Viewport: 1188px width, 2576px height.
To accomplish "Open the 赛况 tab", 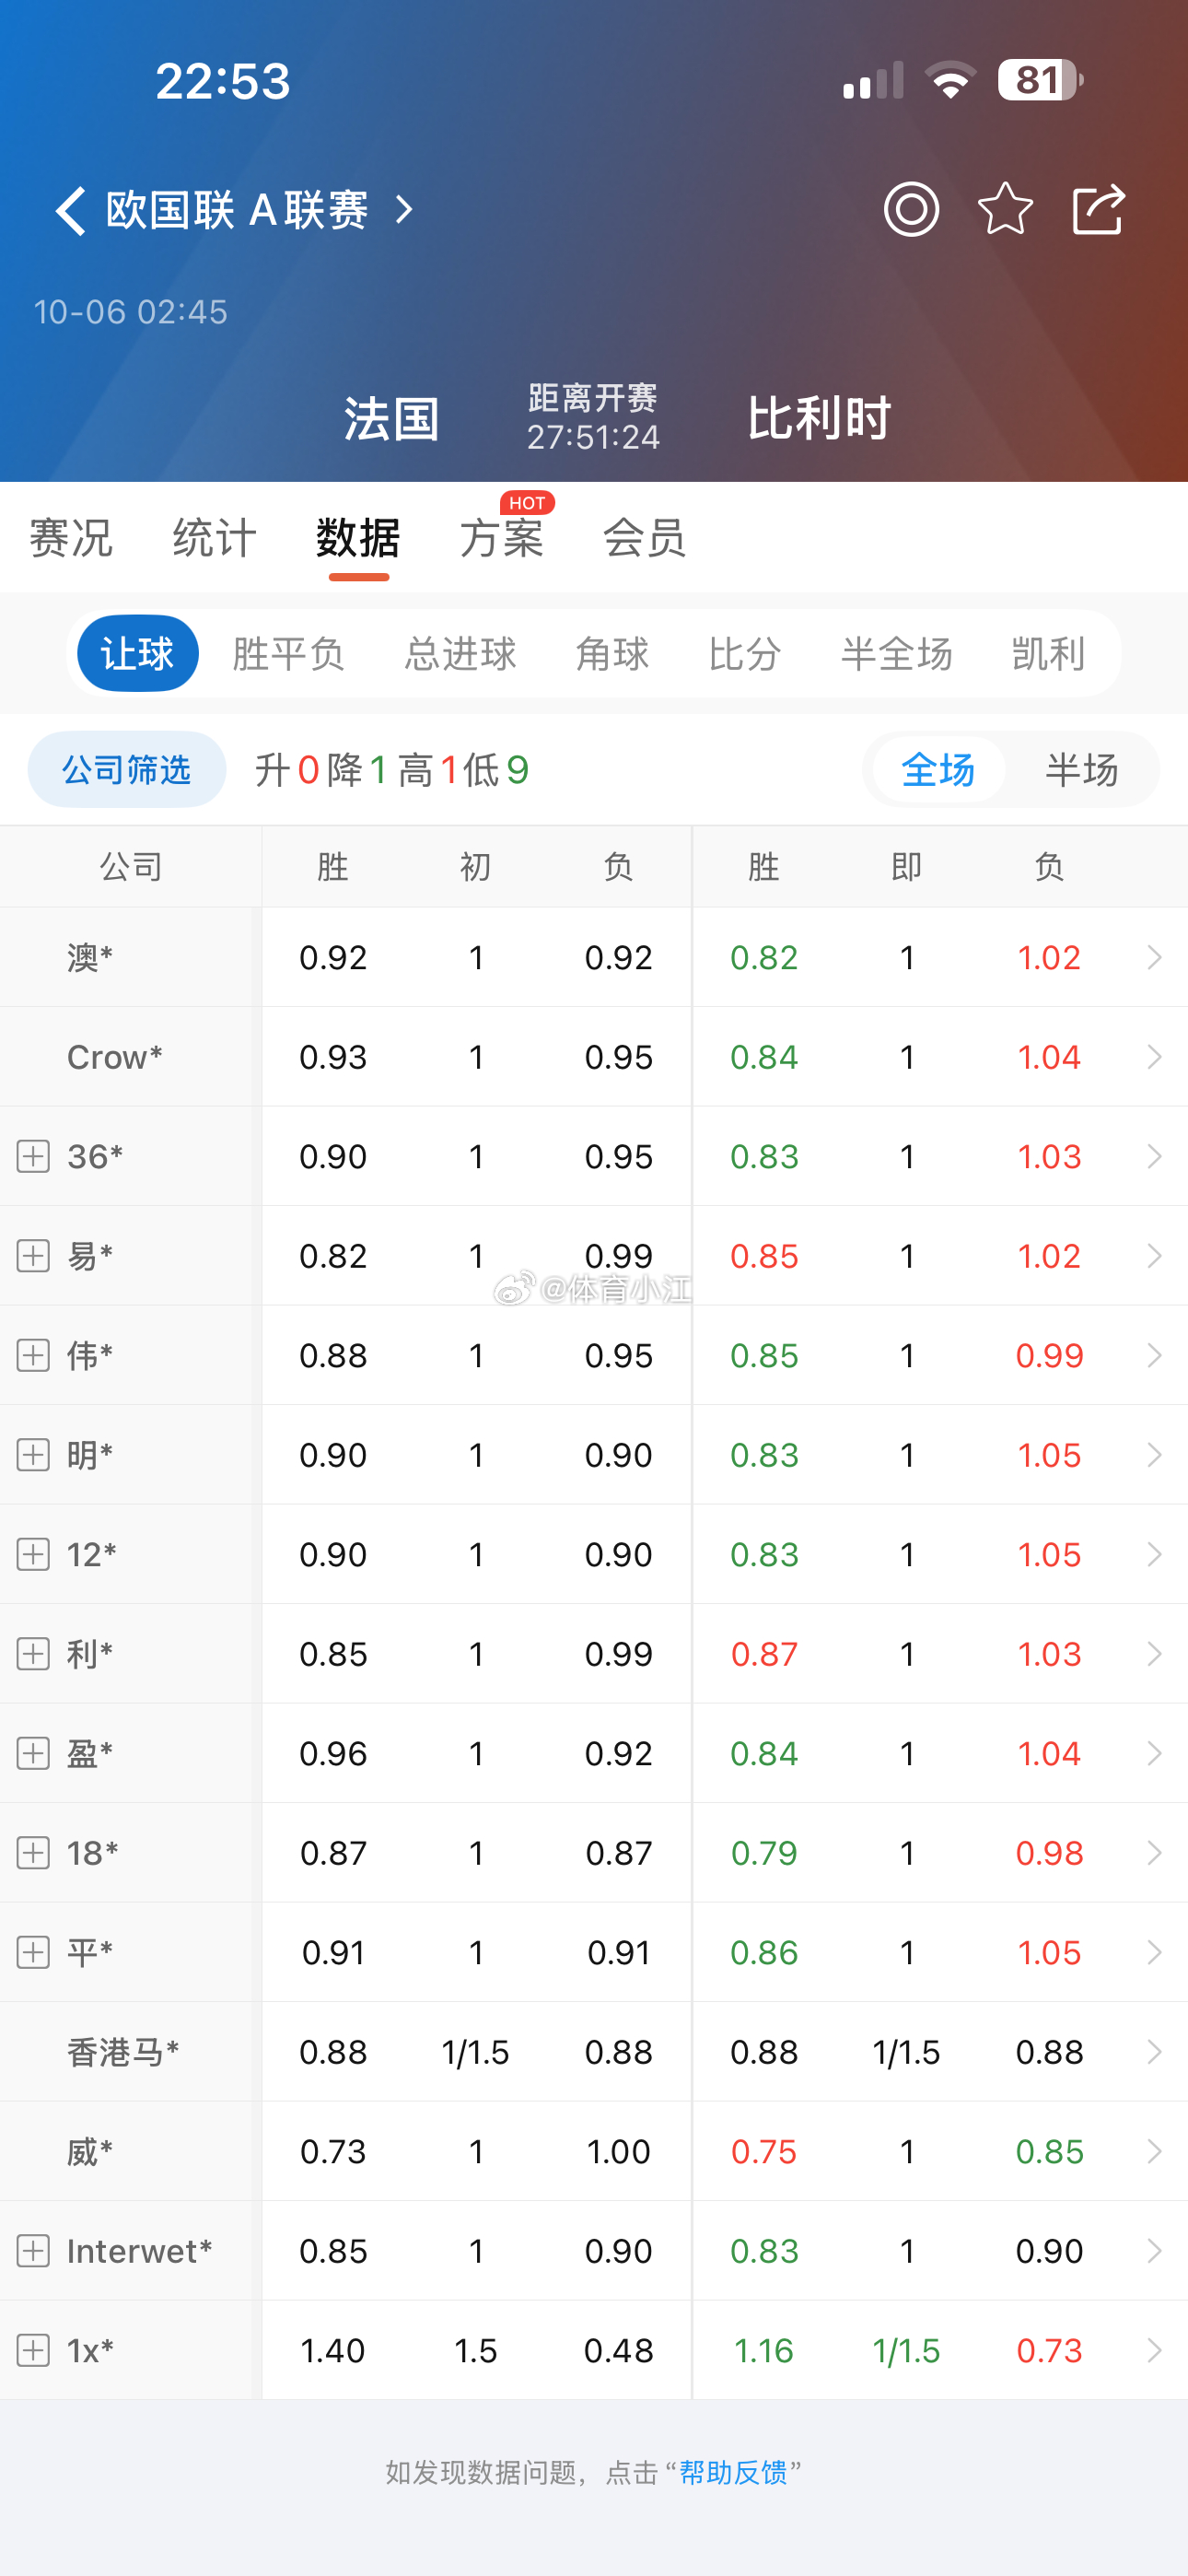I will click(x=71, y=538).
